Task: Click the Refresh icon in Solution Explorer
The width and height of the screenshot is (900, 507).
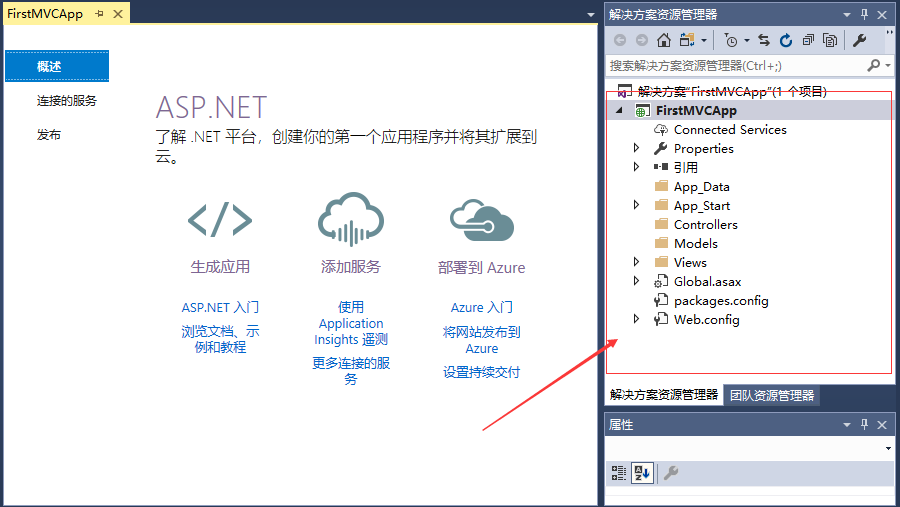Action: coord(786,40)
